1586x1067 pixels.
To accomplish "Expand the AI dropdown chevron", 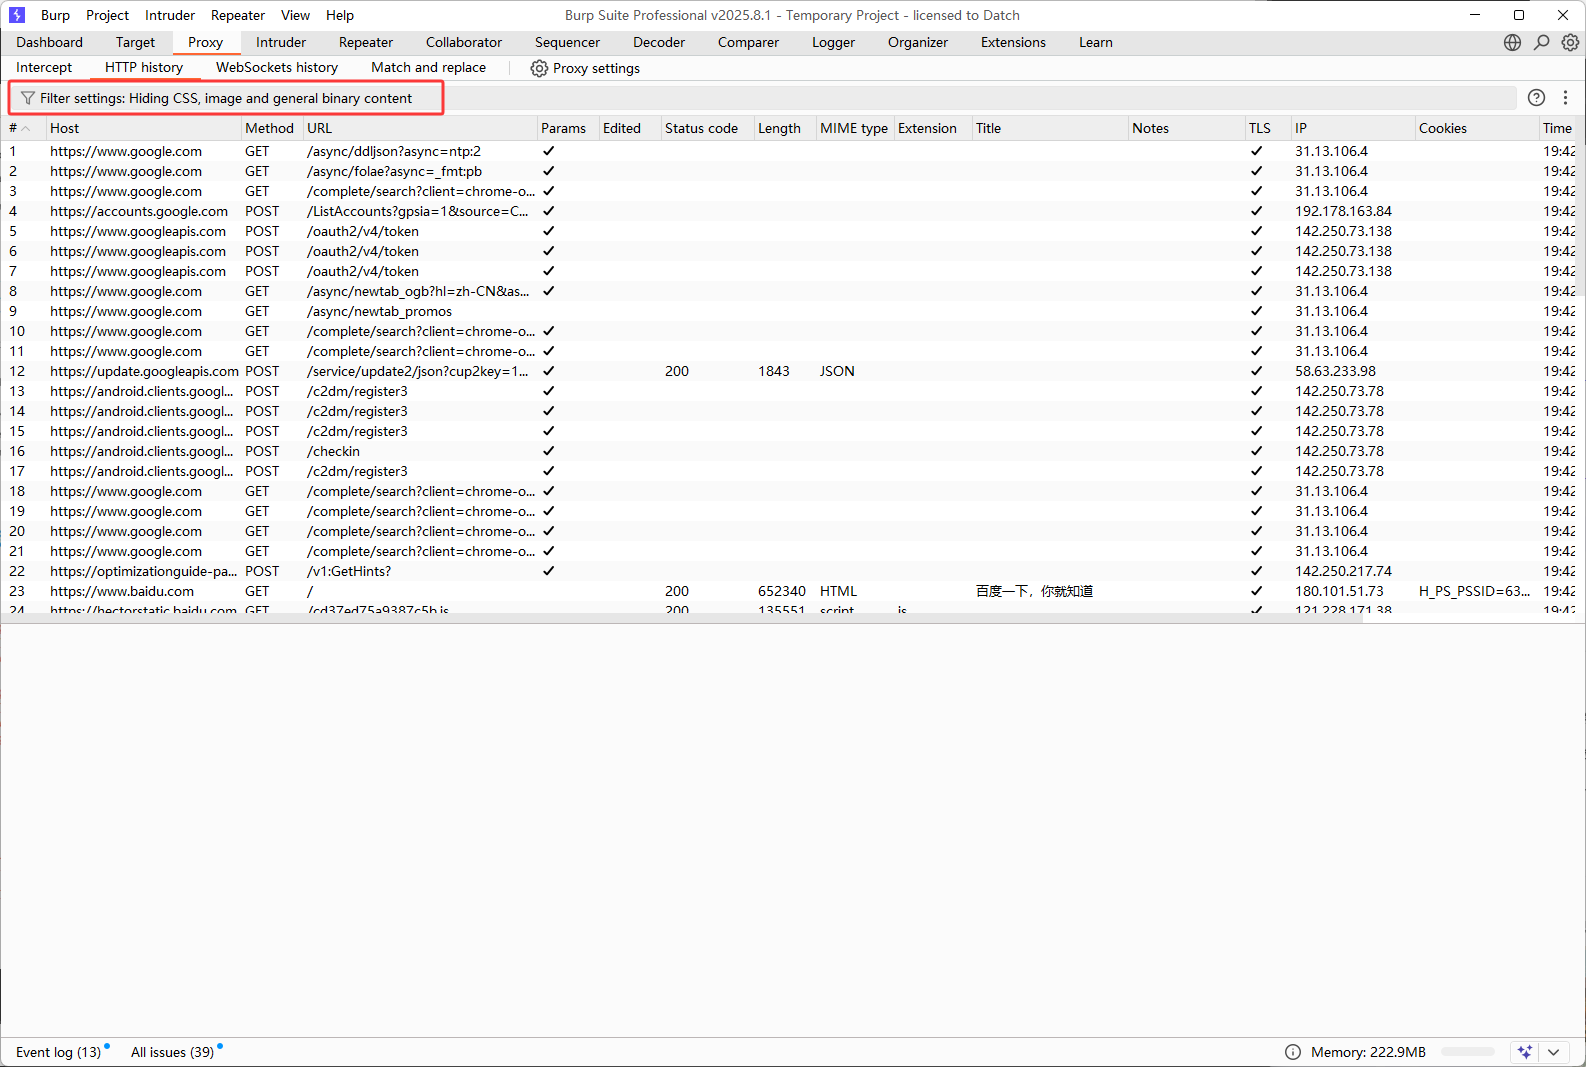I will (x=1553, y=1052).
